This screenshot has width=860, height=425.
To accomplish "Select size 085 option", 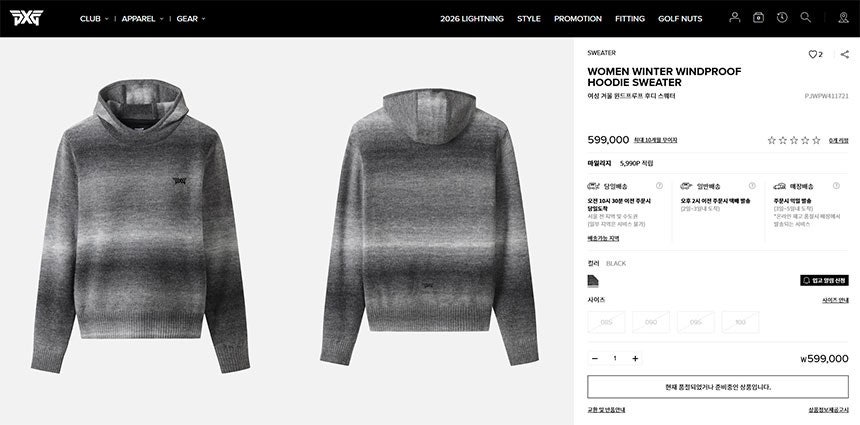I will point(606,322).
